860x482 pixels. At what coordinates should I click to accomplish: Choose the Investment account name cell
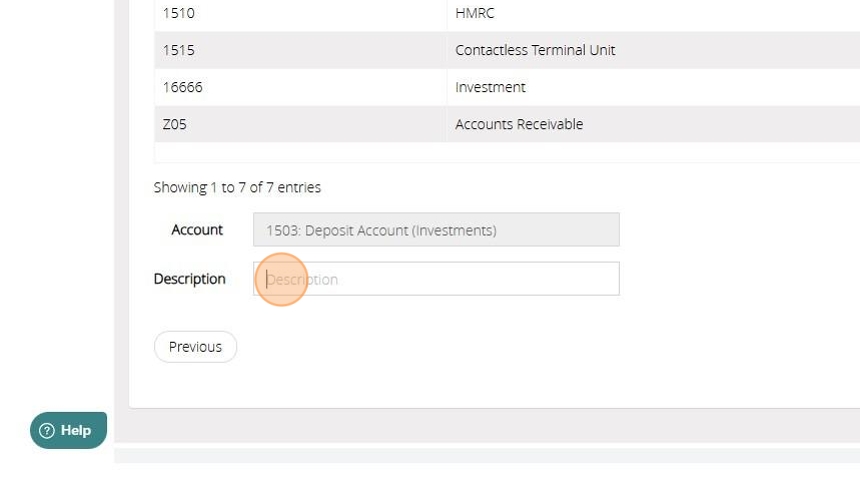point(490,87)
